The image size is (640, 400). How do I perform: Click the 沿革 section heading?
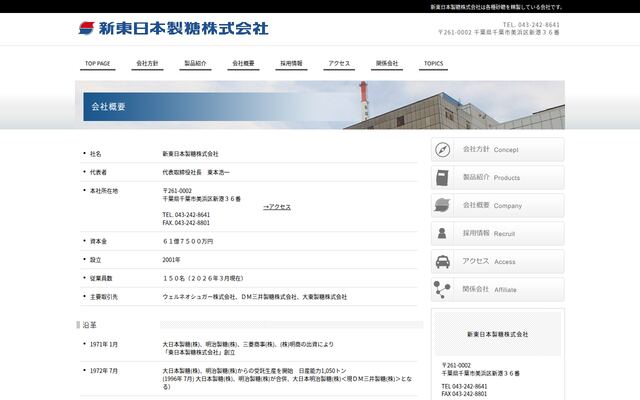[89, 325]
